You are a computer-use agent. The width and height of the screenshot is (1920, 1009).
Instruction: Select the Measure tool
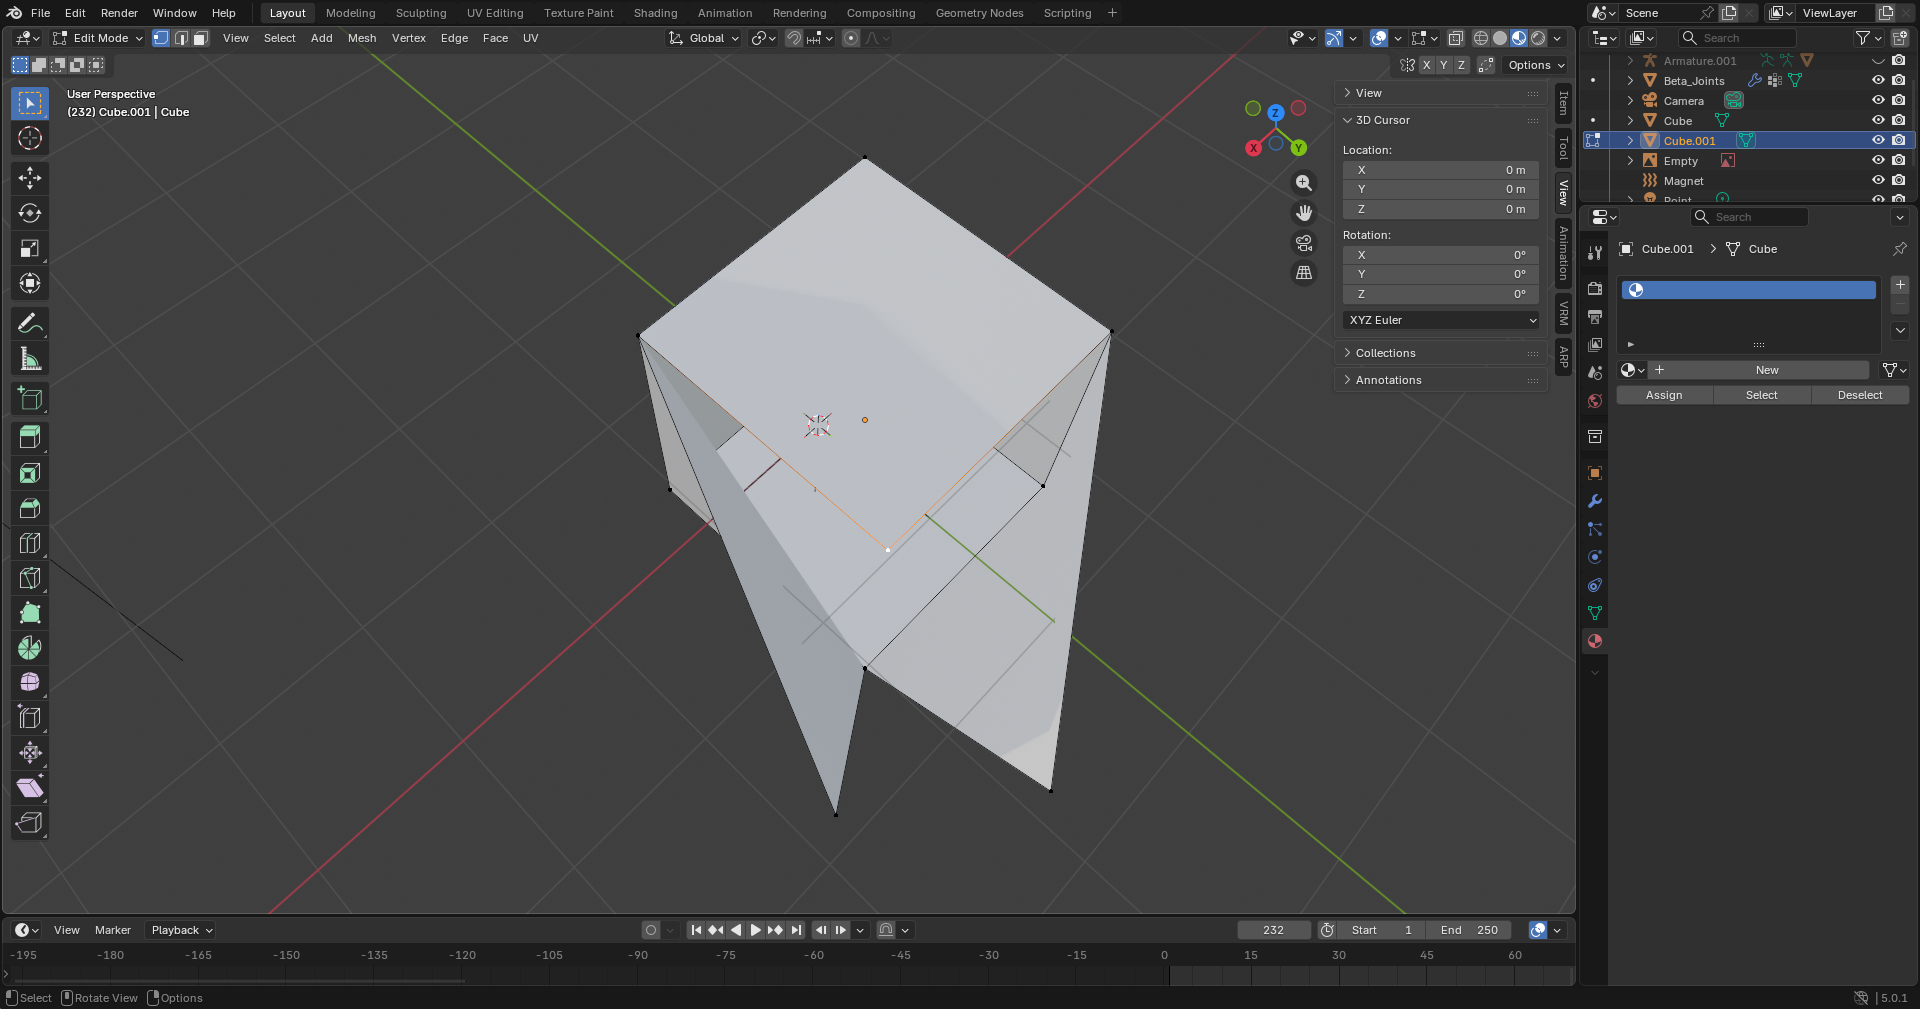(30, 359)
